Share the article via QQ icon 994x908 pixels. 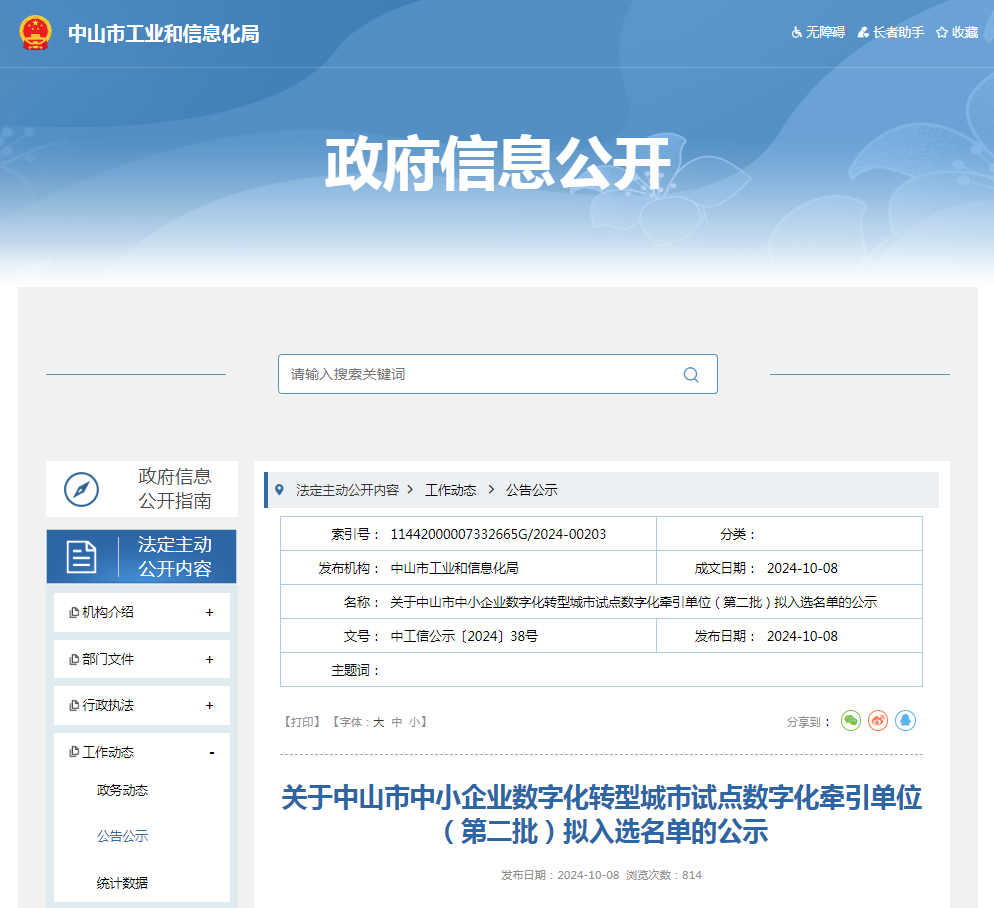tap(906, 720)
